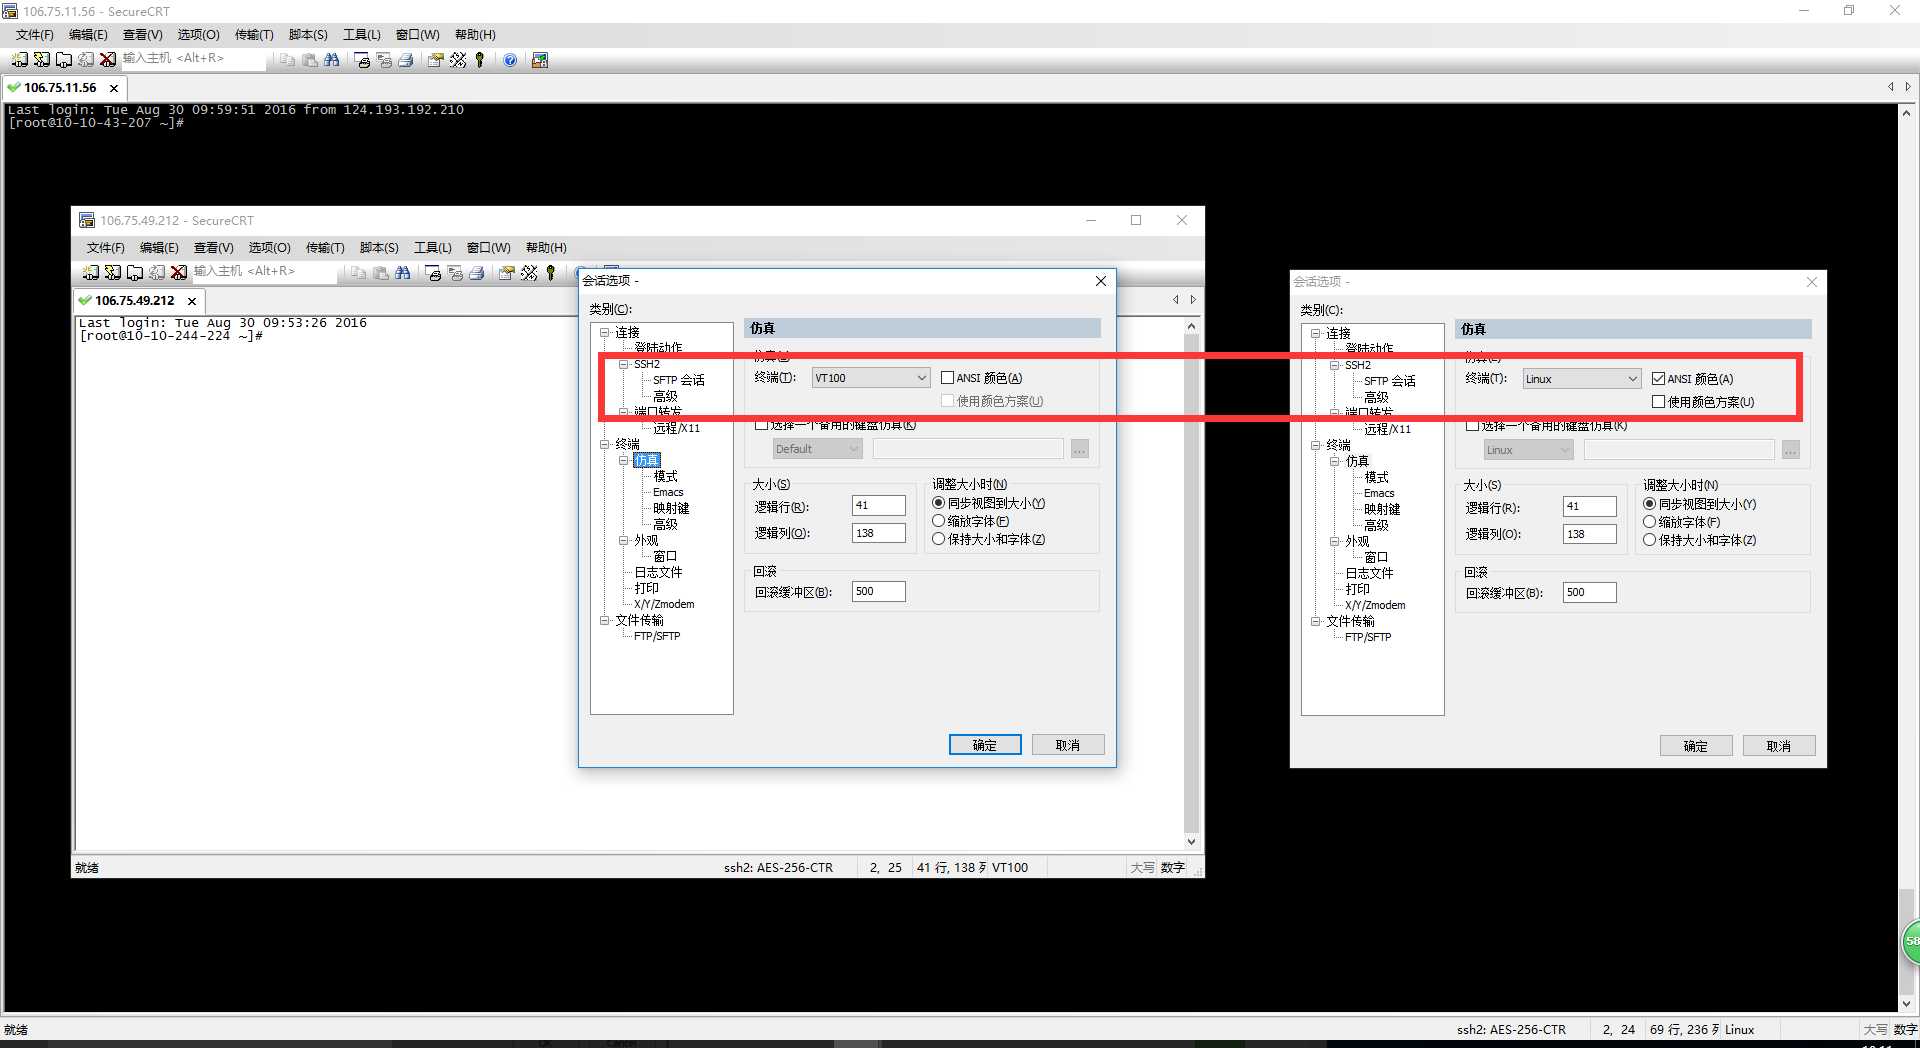Click Quick Connect icon in 106.75.49.212 window
1920x1048 pixels.
(113, 273)
